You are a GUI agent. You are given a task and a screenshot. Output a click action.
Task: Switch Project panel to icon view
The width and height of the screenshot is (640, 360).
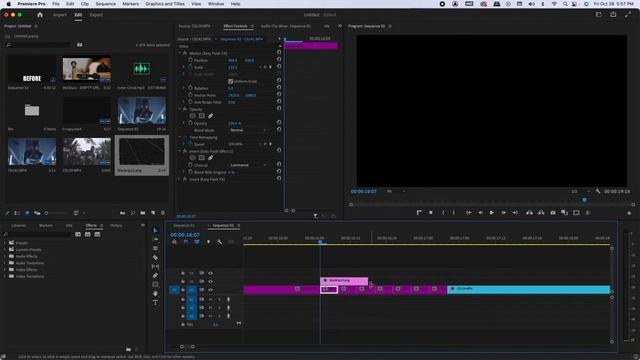(x=27, y=213)
